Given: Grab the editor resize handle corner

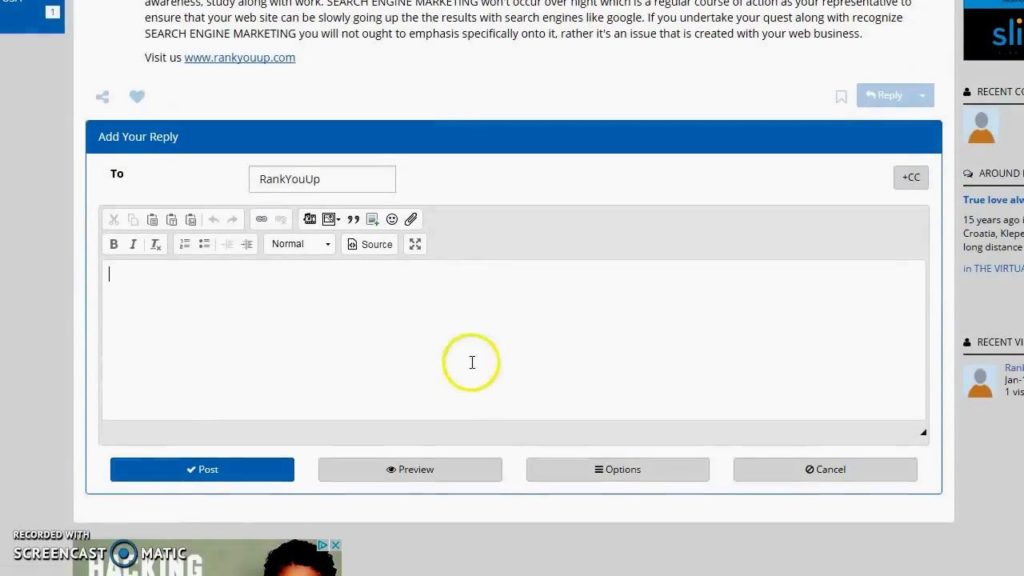Looking at the screenshot, I should [x=923, y=432].
